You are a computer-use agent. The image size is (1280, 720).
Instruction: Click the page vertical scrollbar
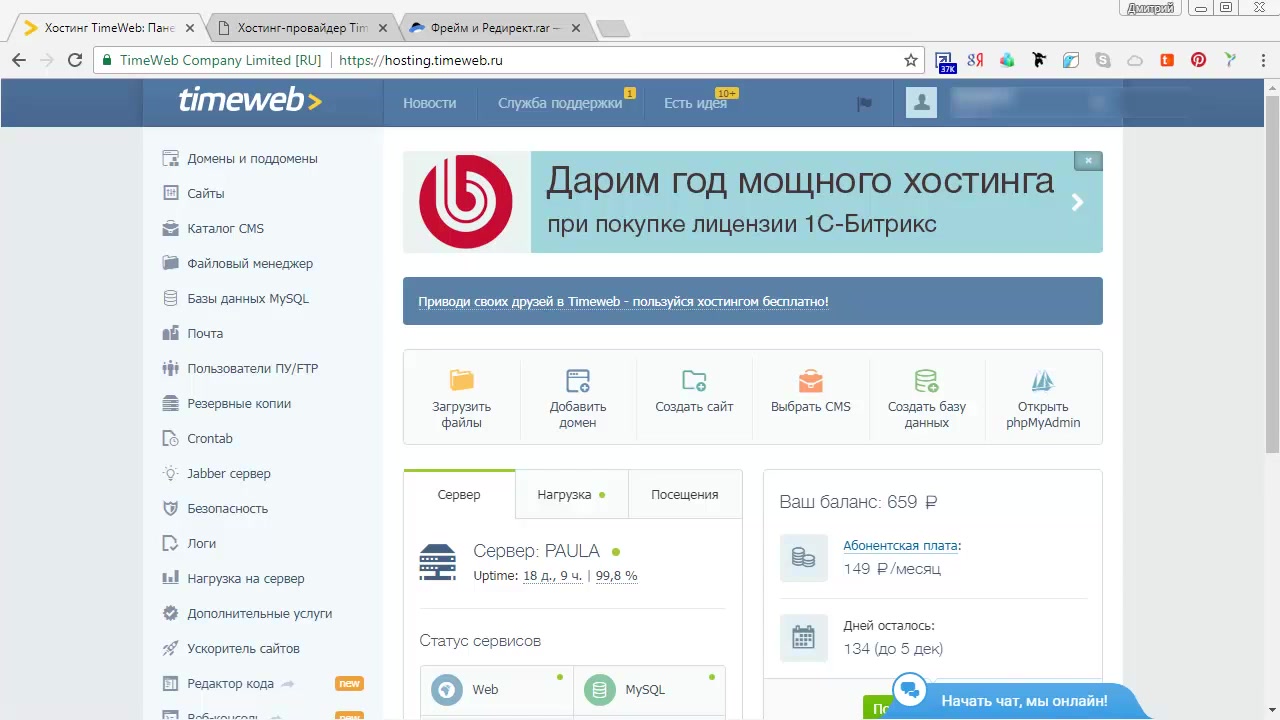pos(1272,274)
